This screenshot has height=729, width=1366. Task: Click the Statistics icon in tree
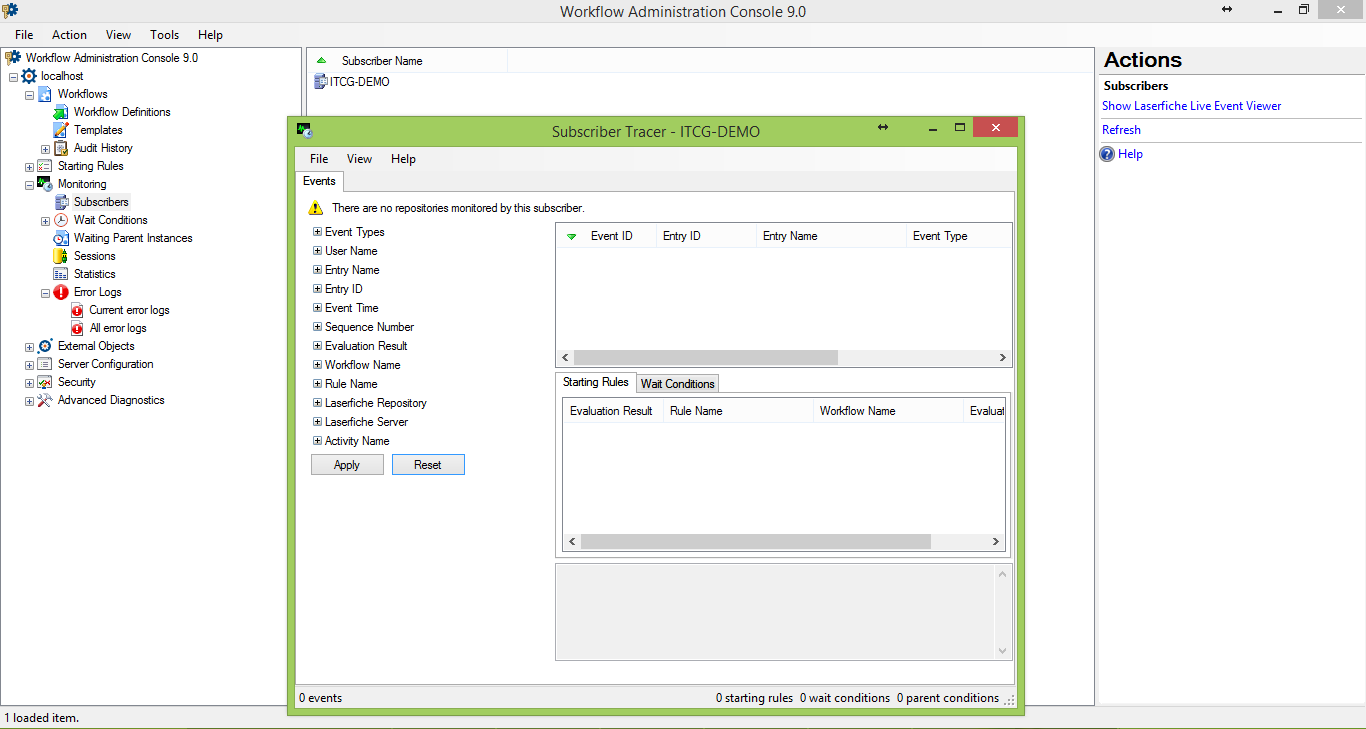point(61,274)
